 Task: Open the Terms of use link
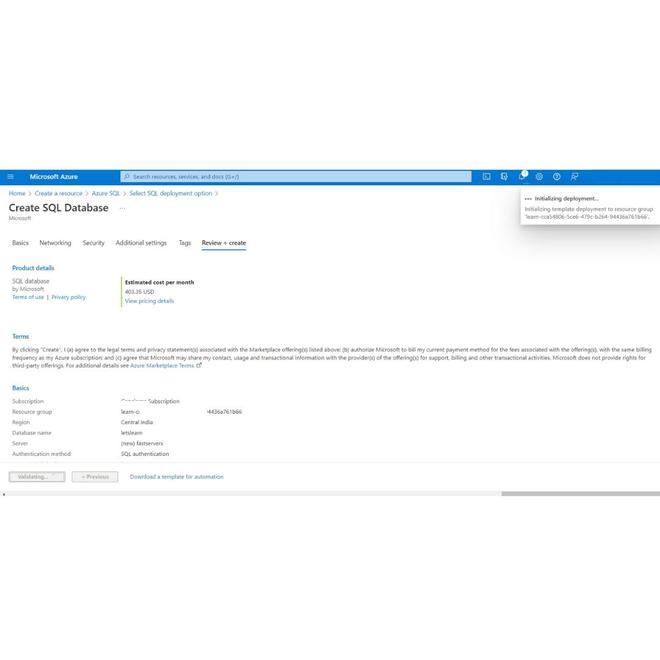(x=28, y=297)
